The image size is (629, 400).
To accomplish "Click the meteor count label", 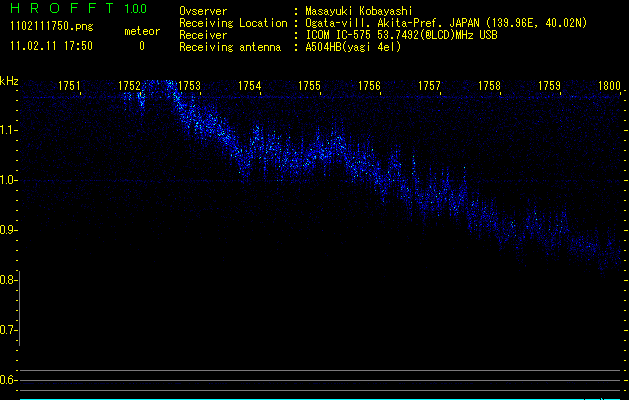I will 142,31.
